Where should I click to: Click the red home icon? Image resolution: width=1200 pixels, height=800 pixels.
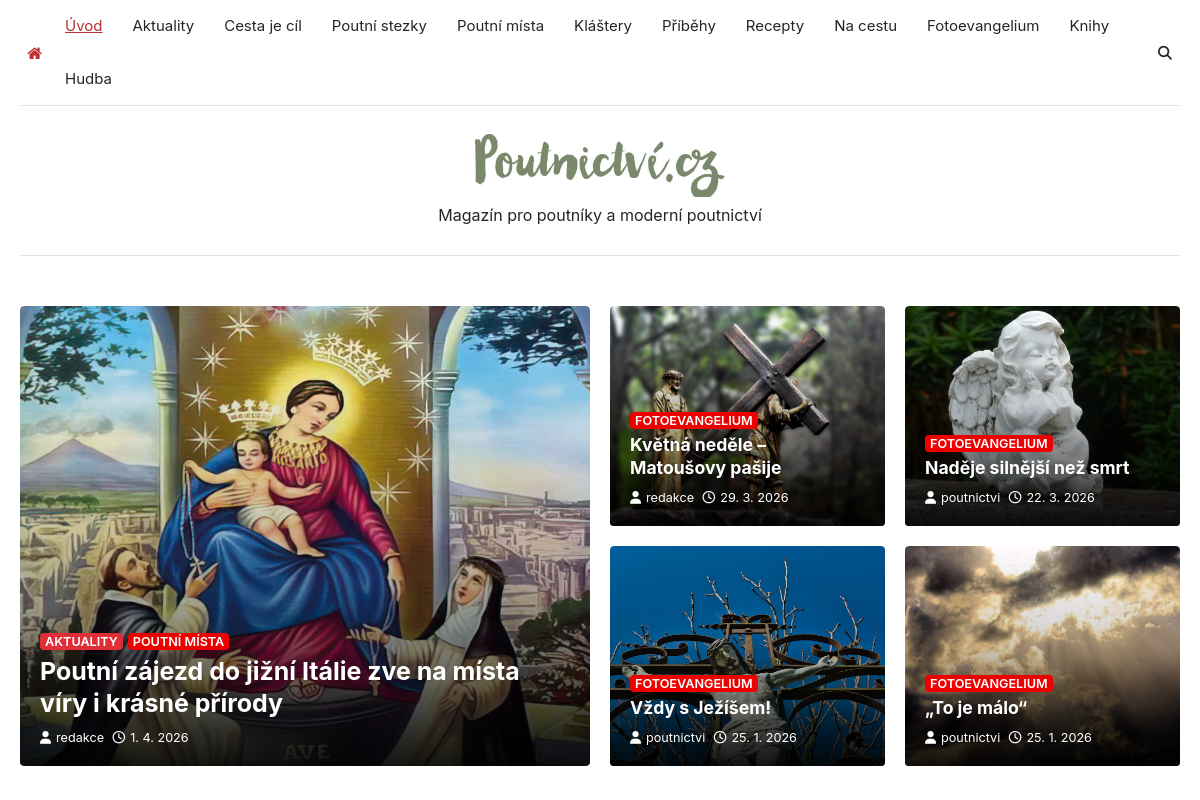pos(35,53)
